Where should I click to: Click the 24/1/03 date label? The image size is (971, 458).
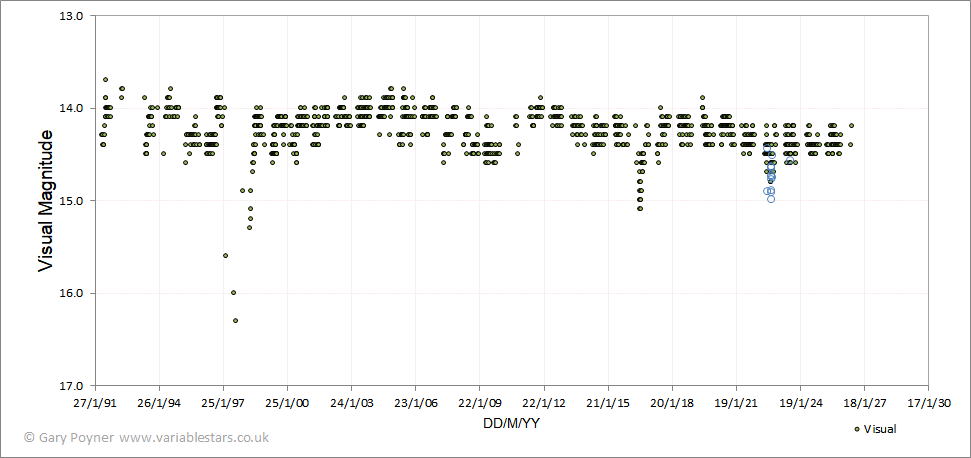click(351, 404)
